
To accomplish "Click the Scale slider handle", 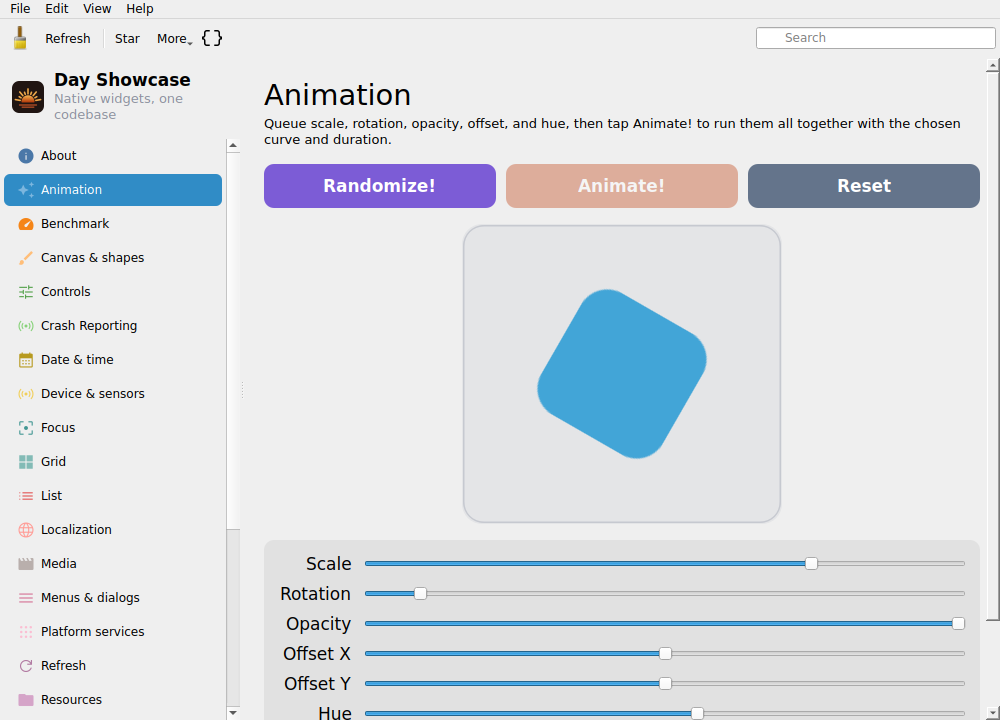I will (x=811, y=564).
